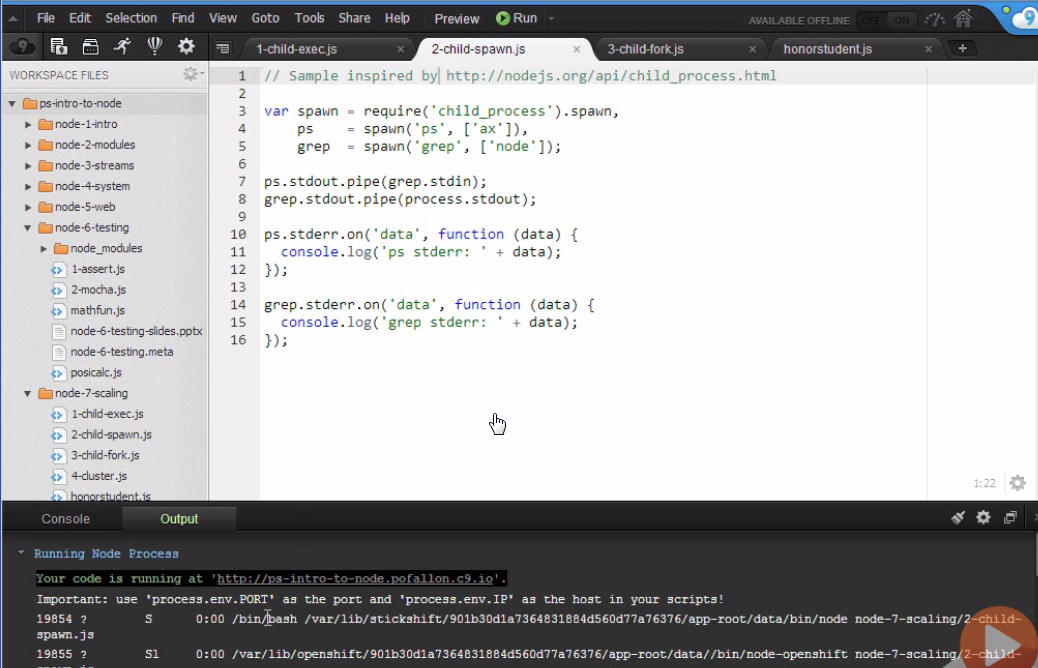Expand the node_modules folder arrow
This screenshot has height=668, width=1038.
pyautogui.click(x=44, y=249)
